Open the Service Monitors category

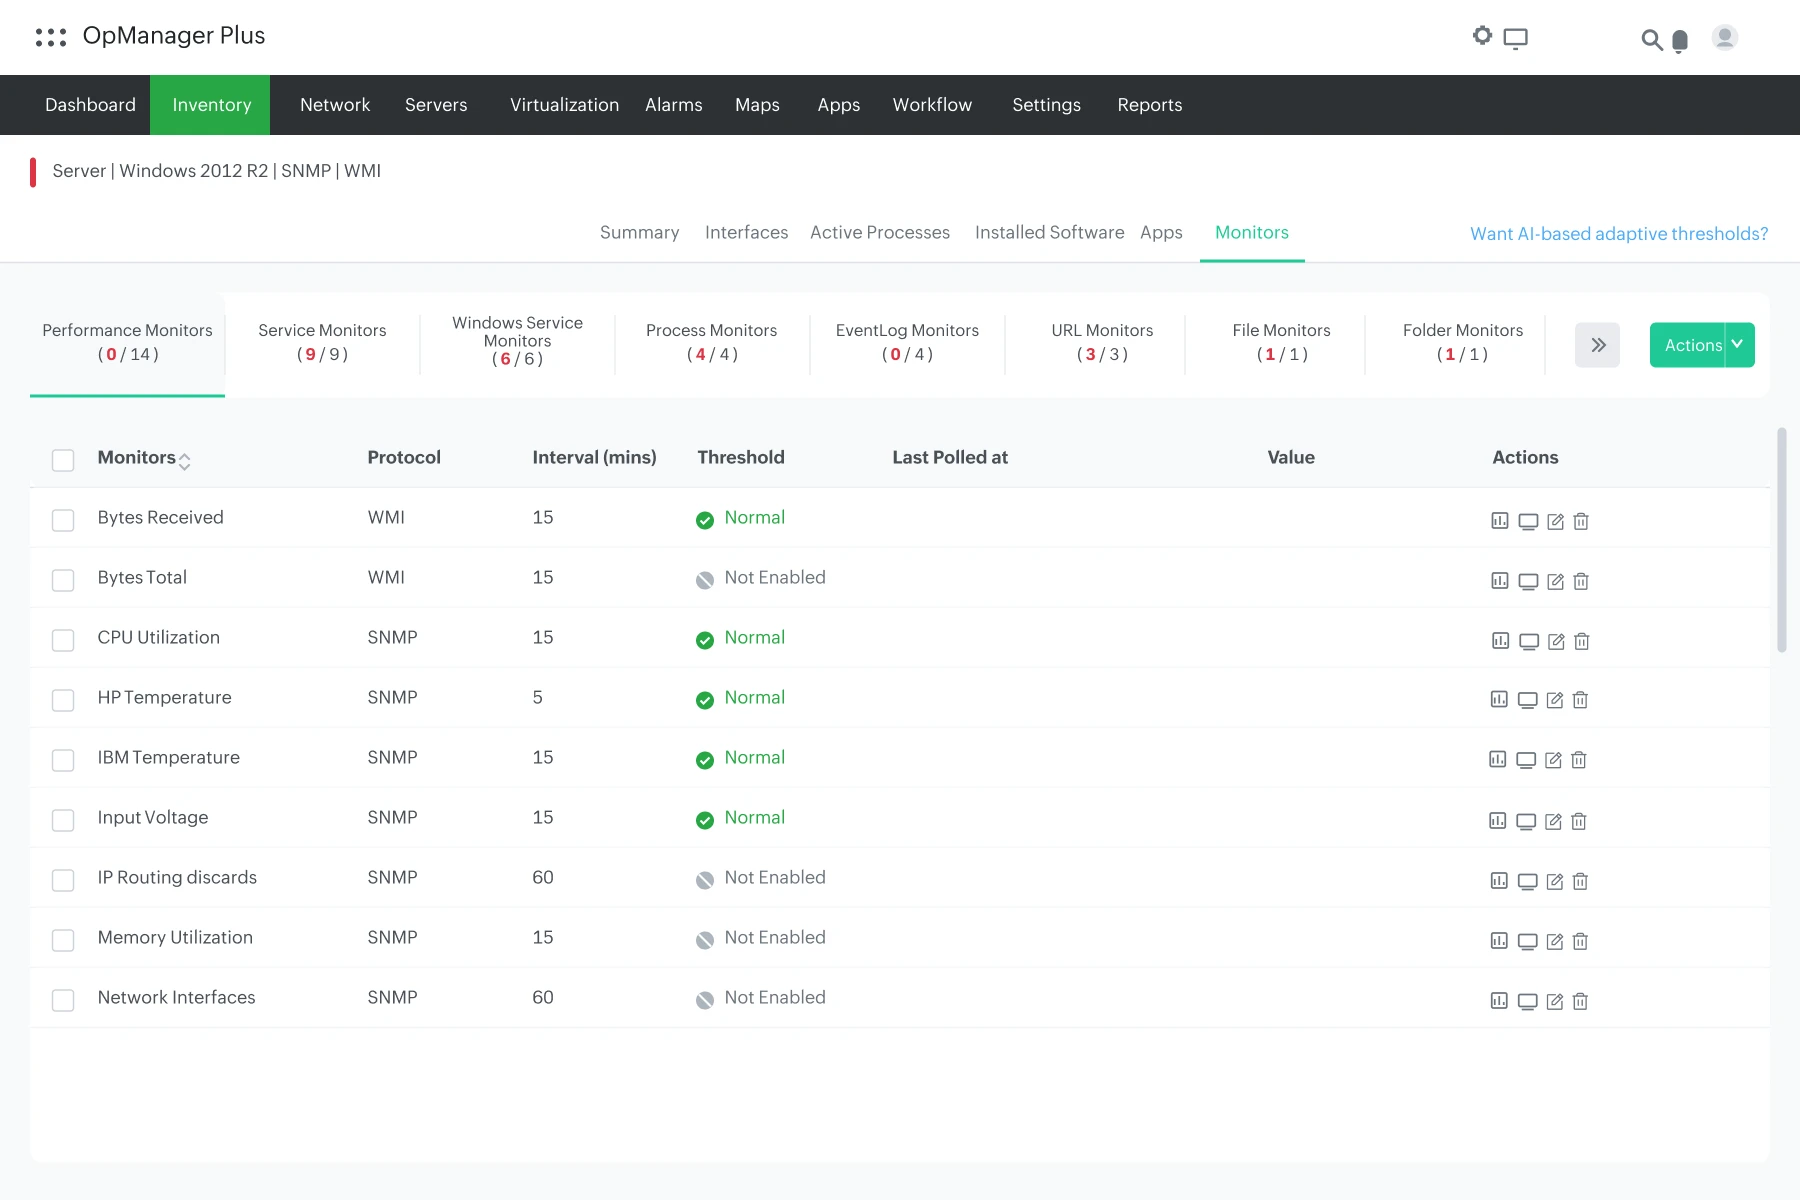click(322, 342)
